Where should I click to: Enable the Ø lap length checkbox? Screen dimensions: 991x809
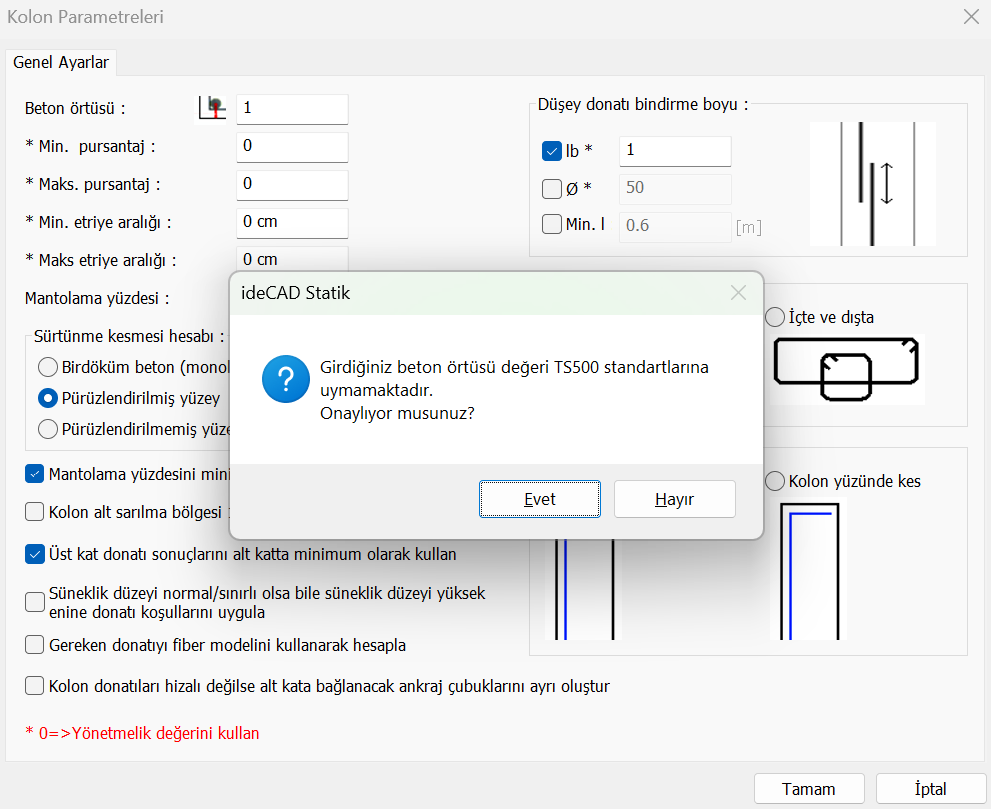coord(551,188)
